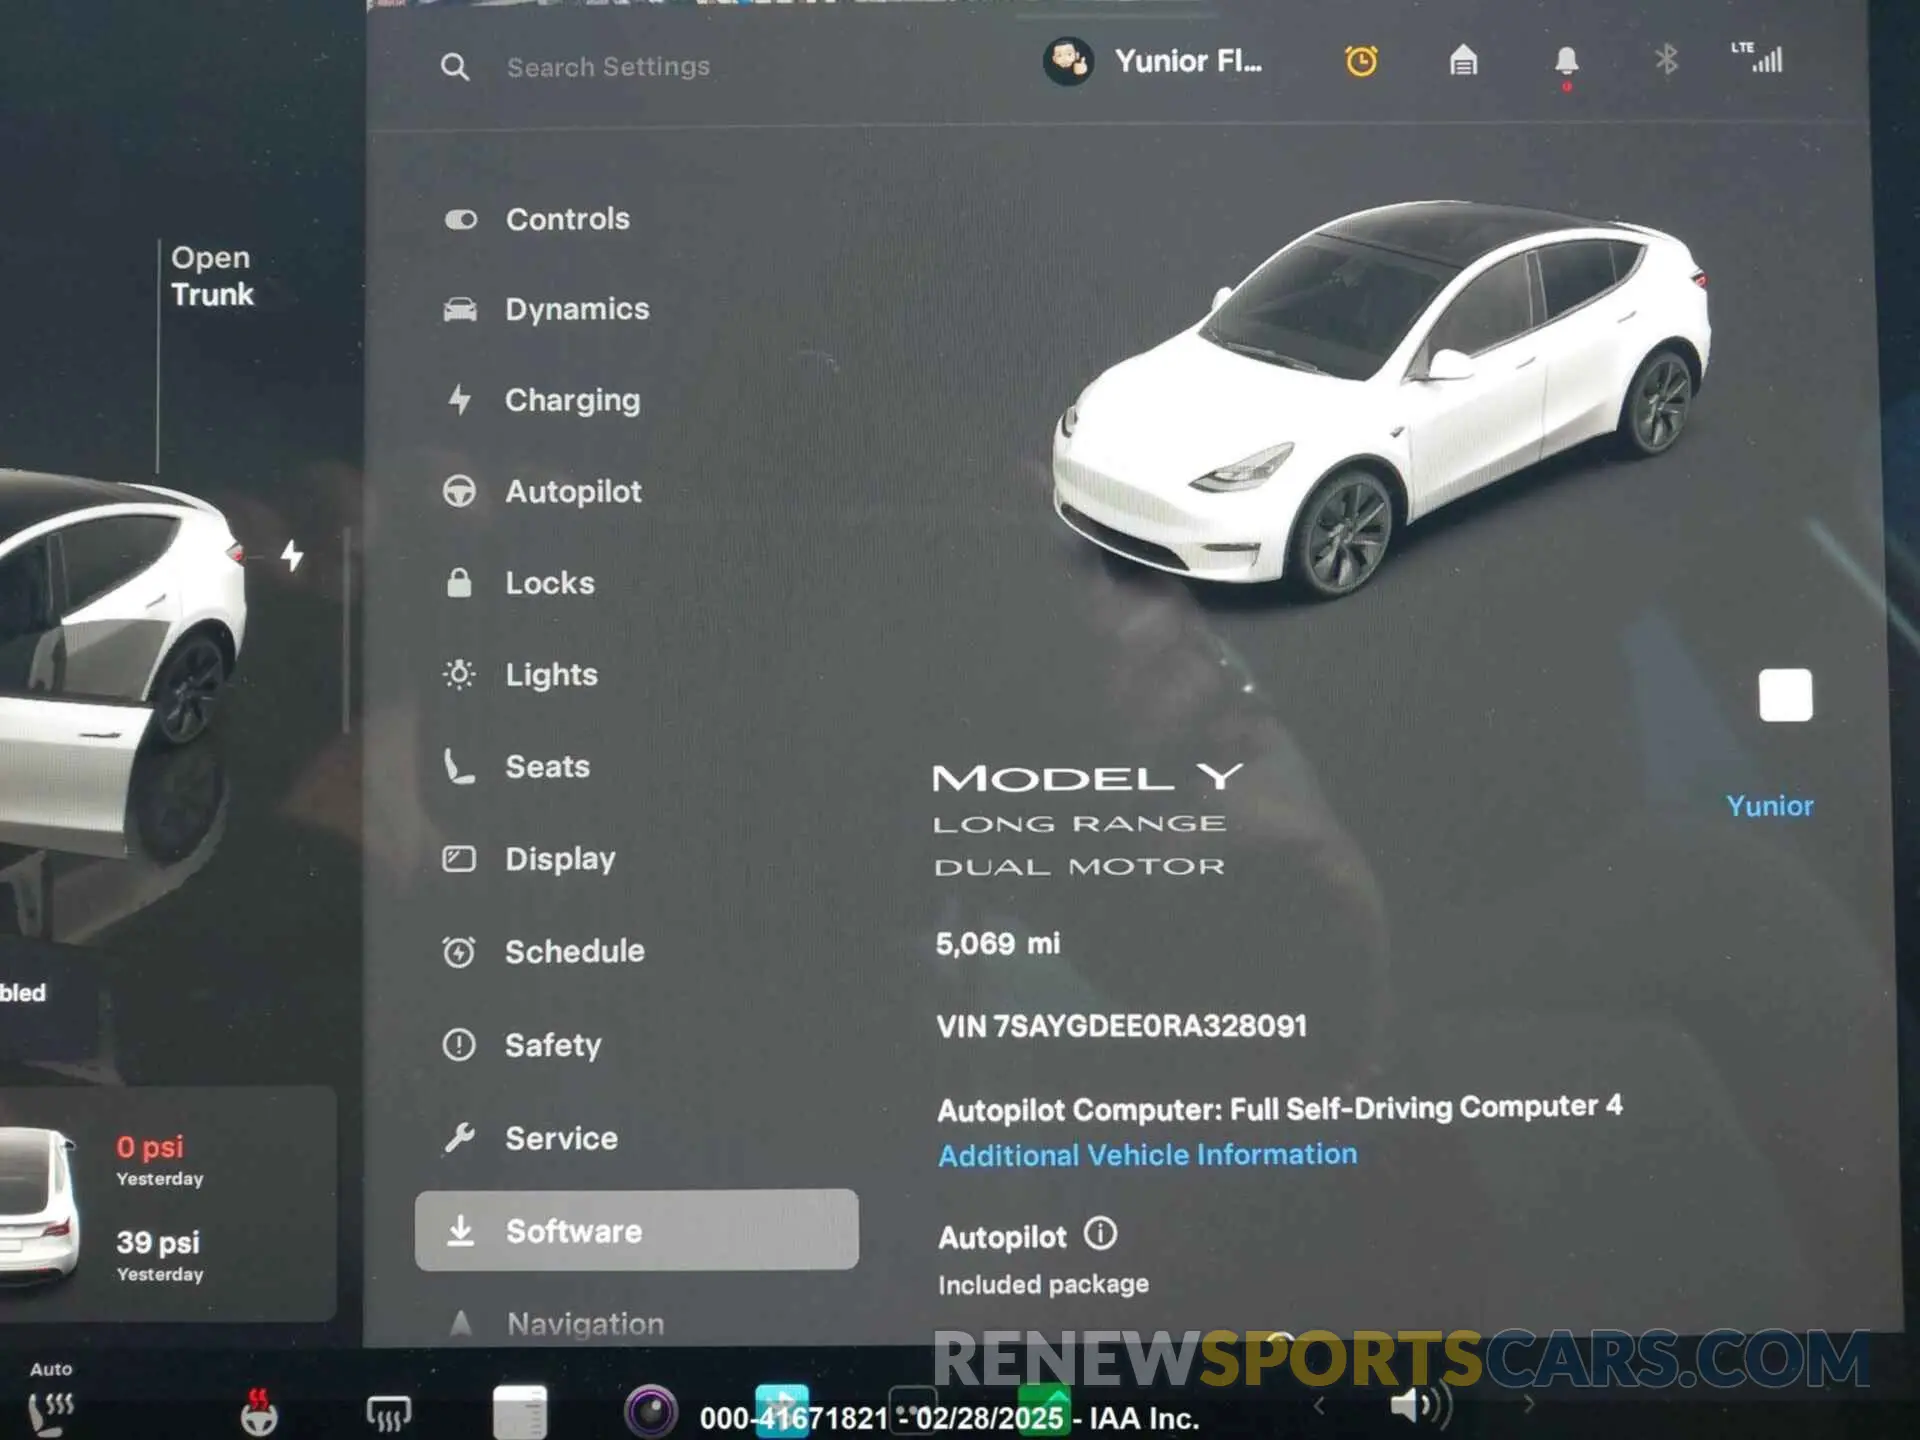
Task: Tap the Navigation arrow icon
Action: [x=460, y=1323]
